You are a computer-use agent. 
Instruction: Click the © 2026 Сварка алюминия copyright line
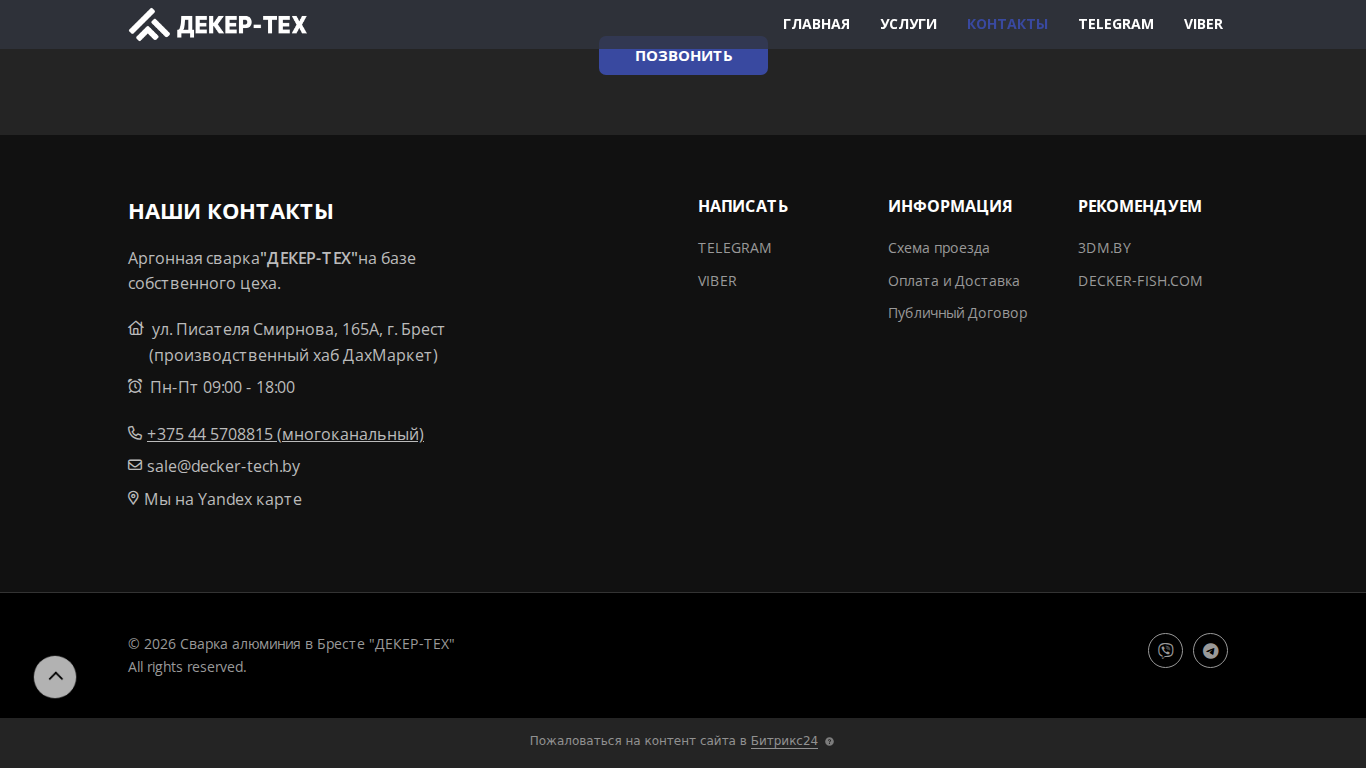point(291,644)
